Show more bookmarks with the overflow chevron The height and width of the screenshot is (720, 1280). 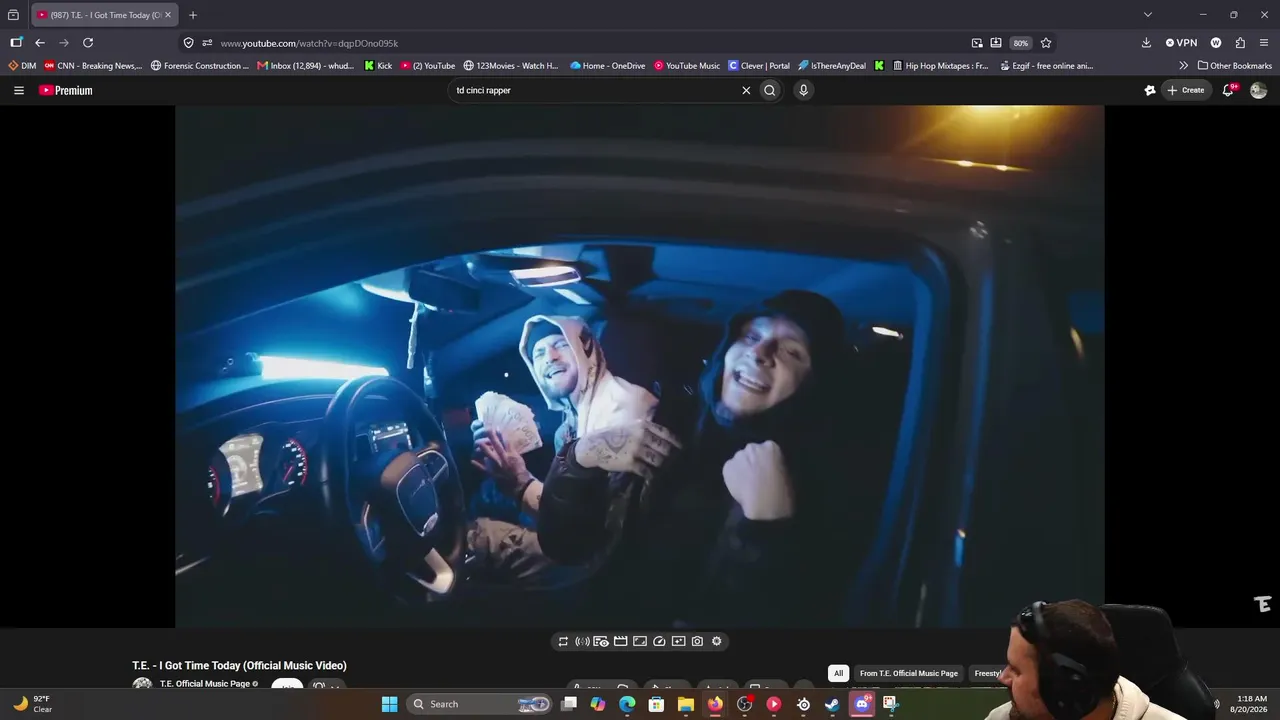tap(1184, 66)
